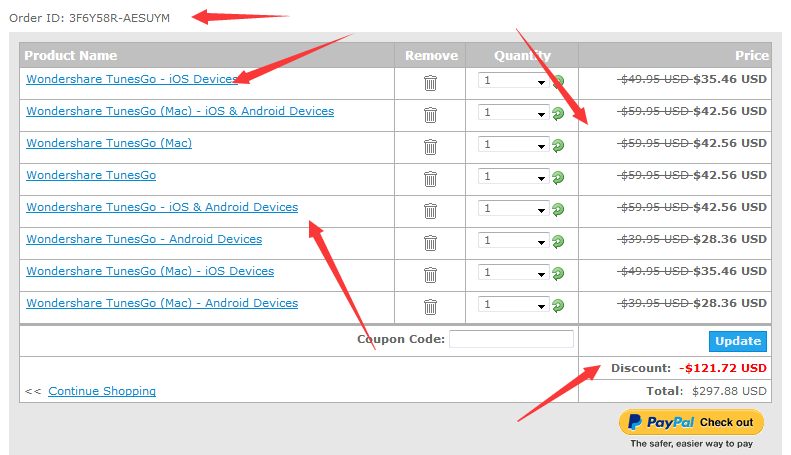
Task: Open quantity dropdown for TunesGo (Mac) - iOS Devices
Action: pyautogui.click(x=514, y=272)
